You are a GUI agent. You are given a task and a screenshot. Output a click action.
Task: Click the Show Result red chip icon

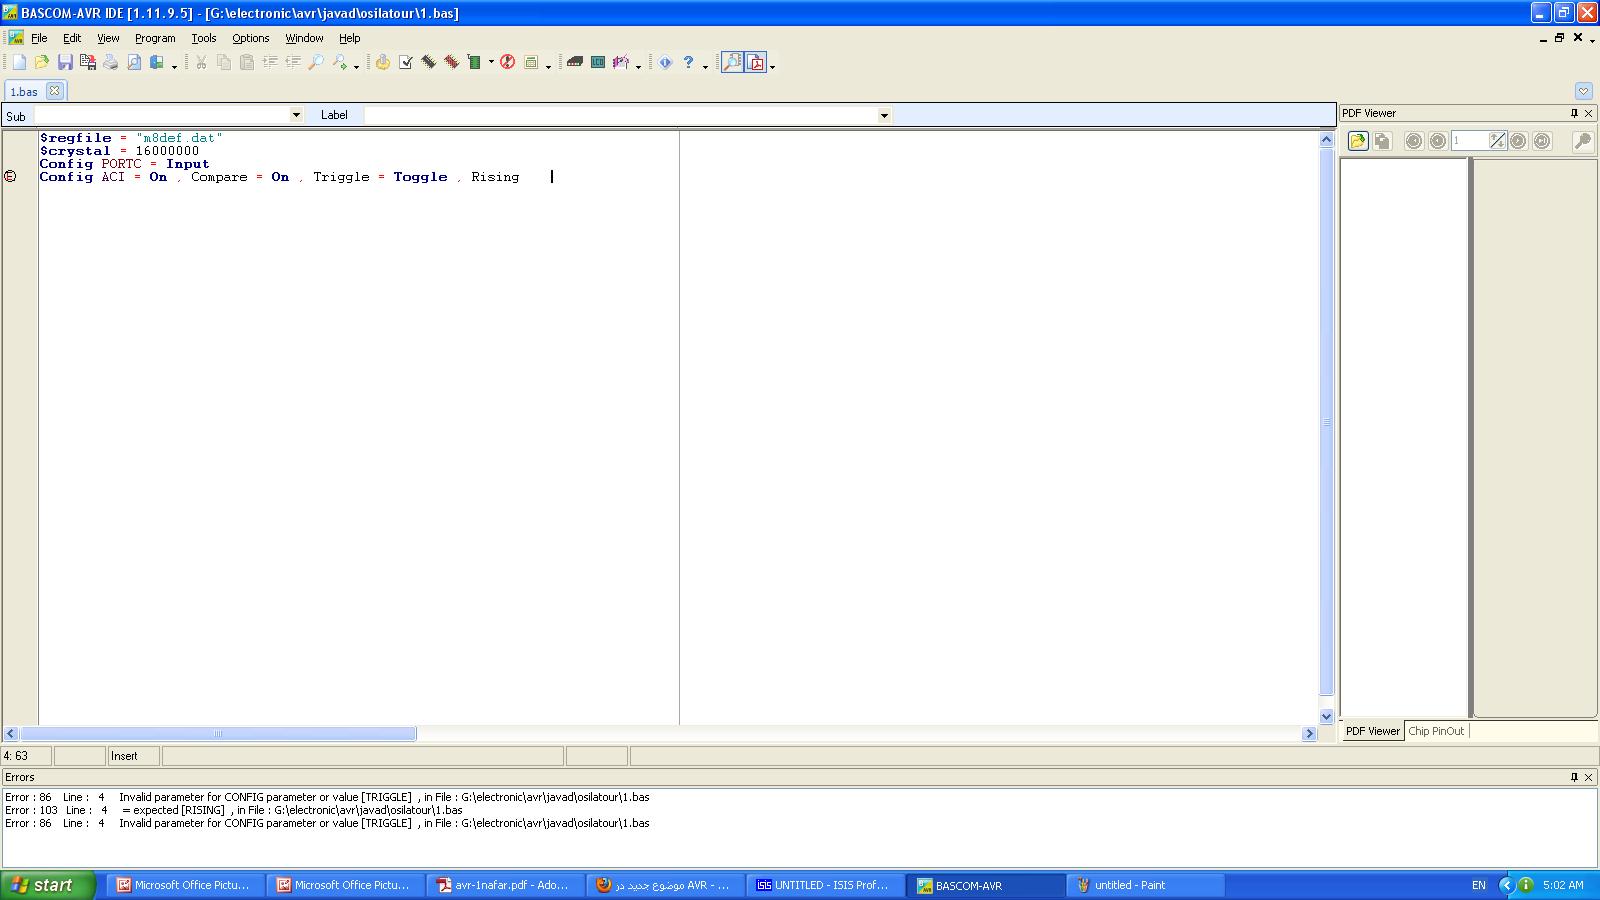(x=452, y=62)
